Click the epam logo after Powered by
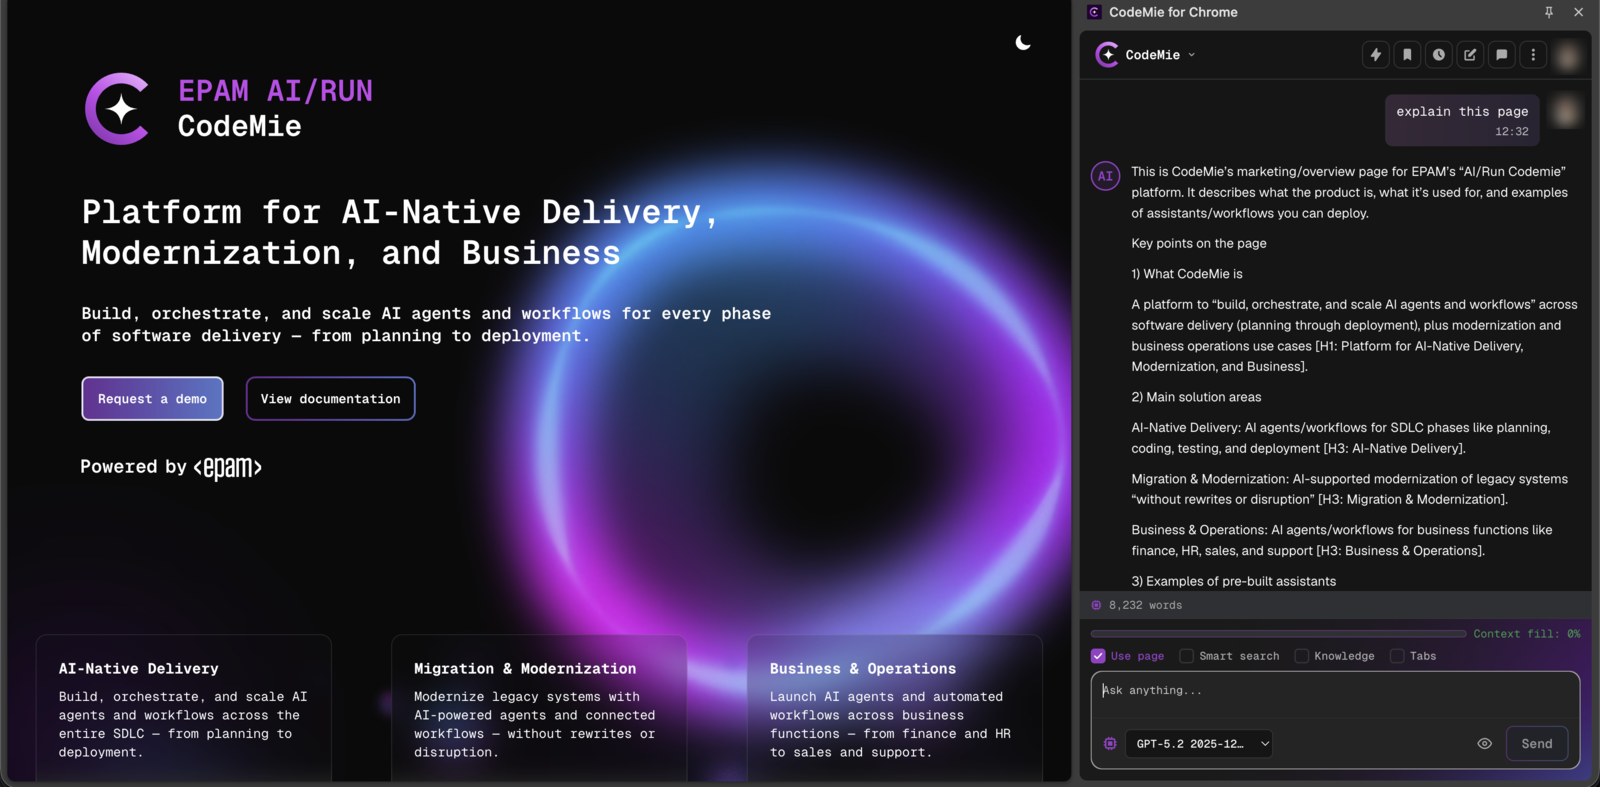 tap(228, 468)
